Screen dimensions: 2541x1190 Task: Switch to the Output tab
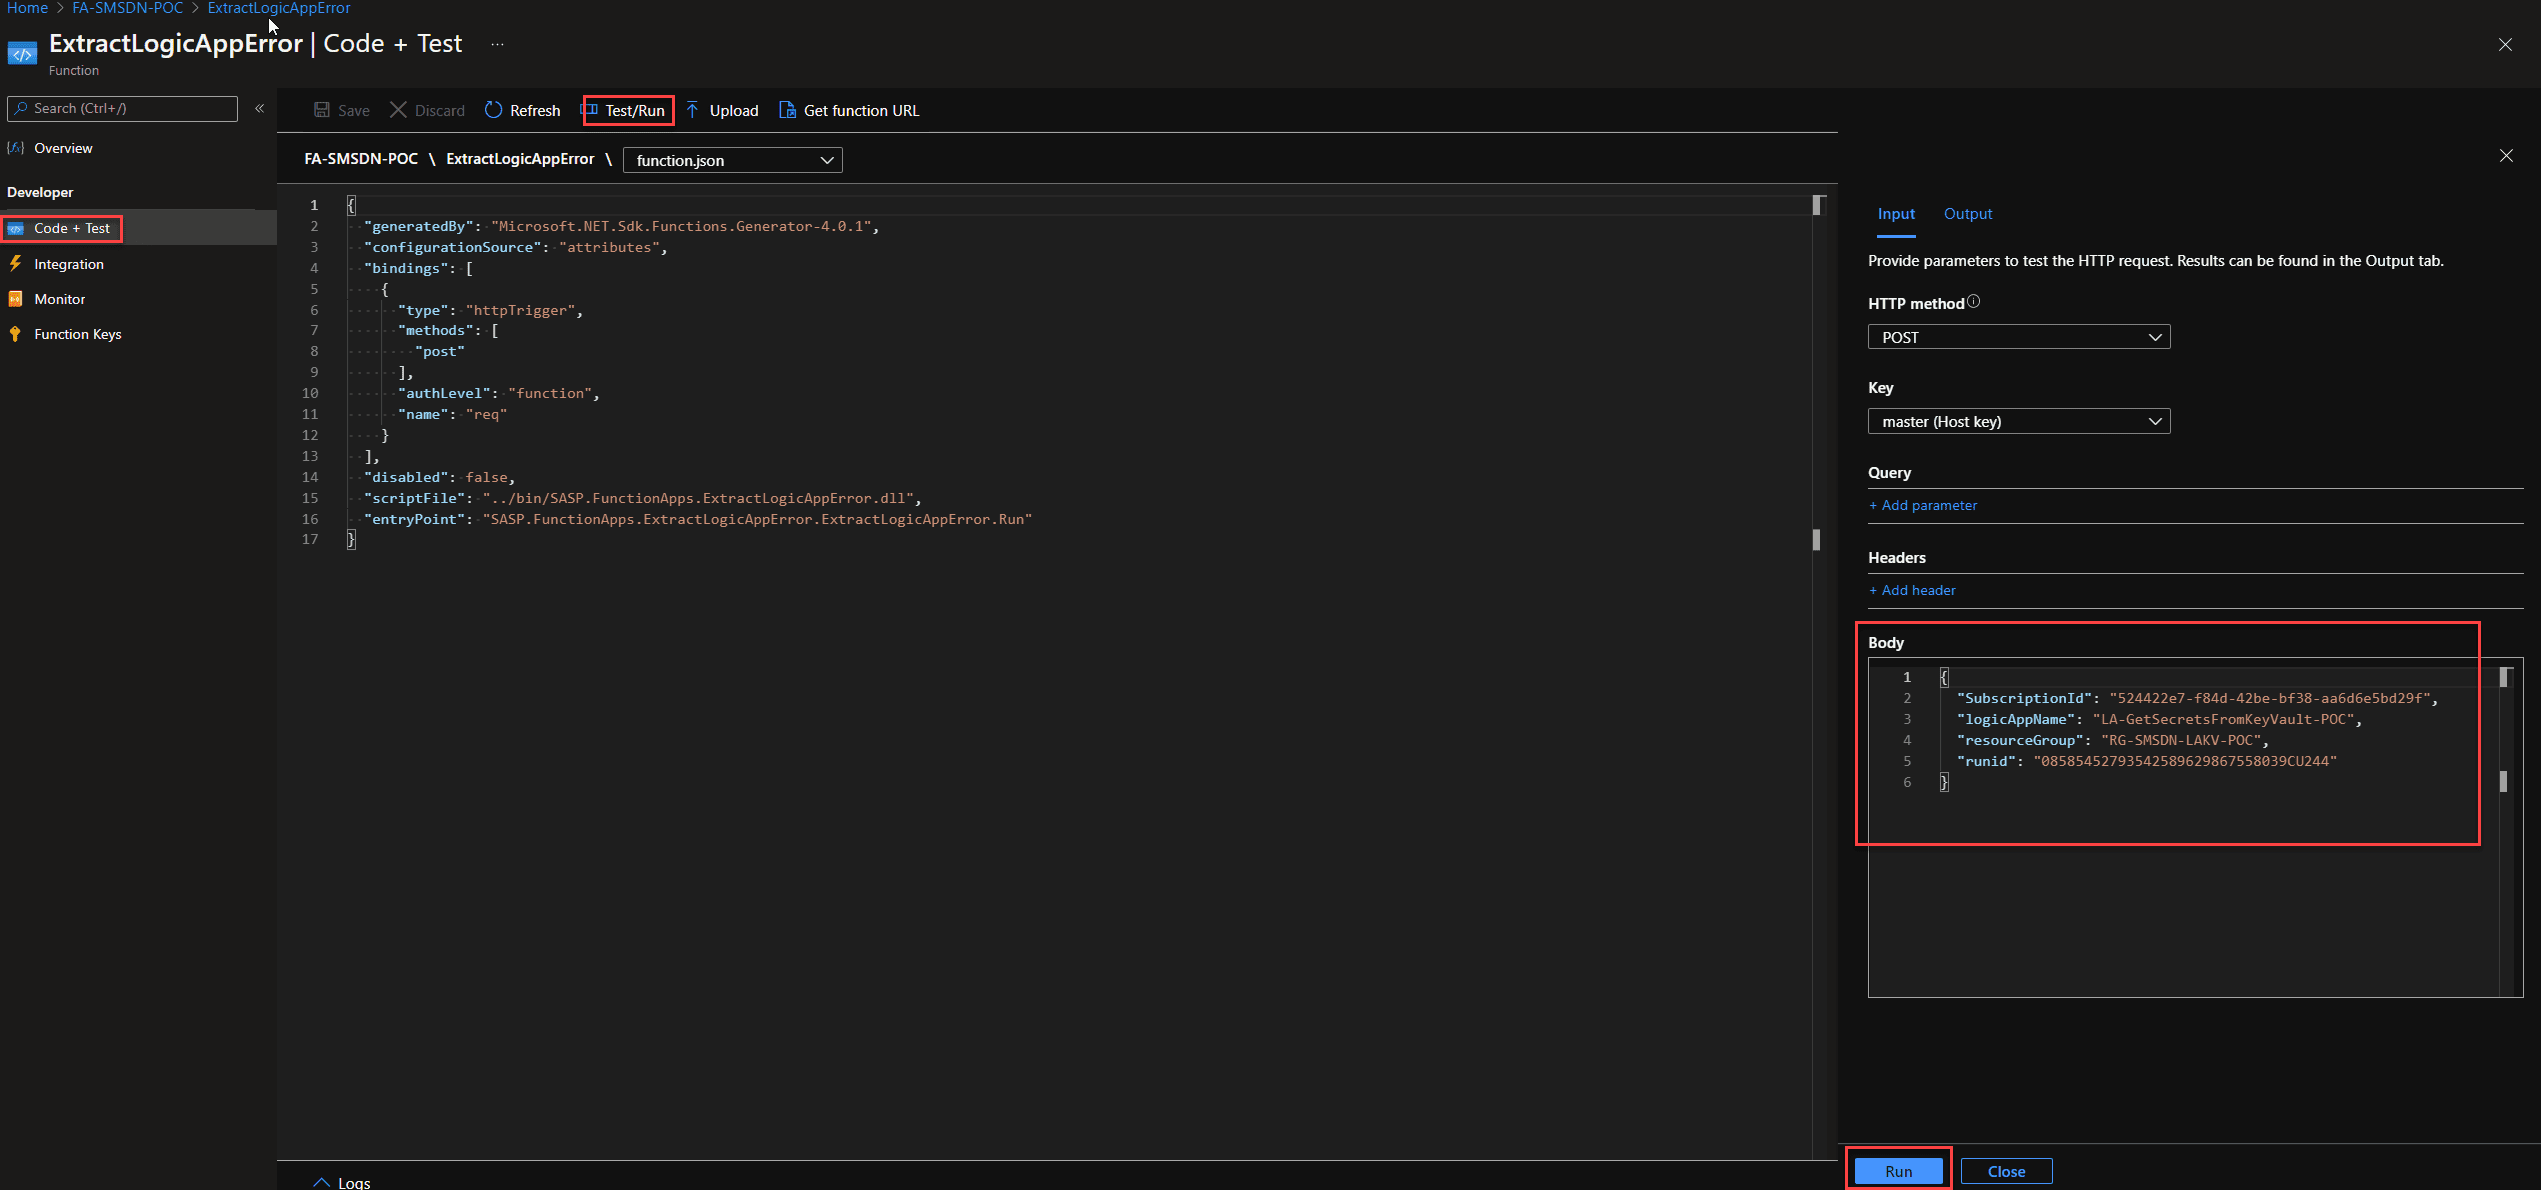[x=1967, y=214]
